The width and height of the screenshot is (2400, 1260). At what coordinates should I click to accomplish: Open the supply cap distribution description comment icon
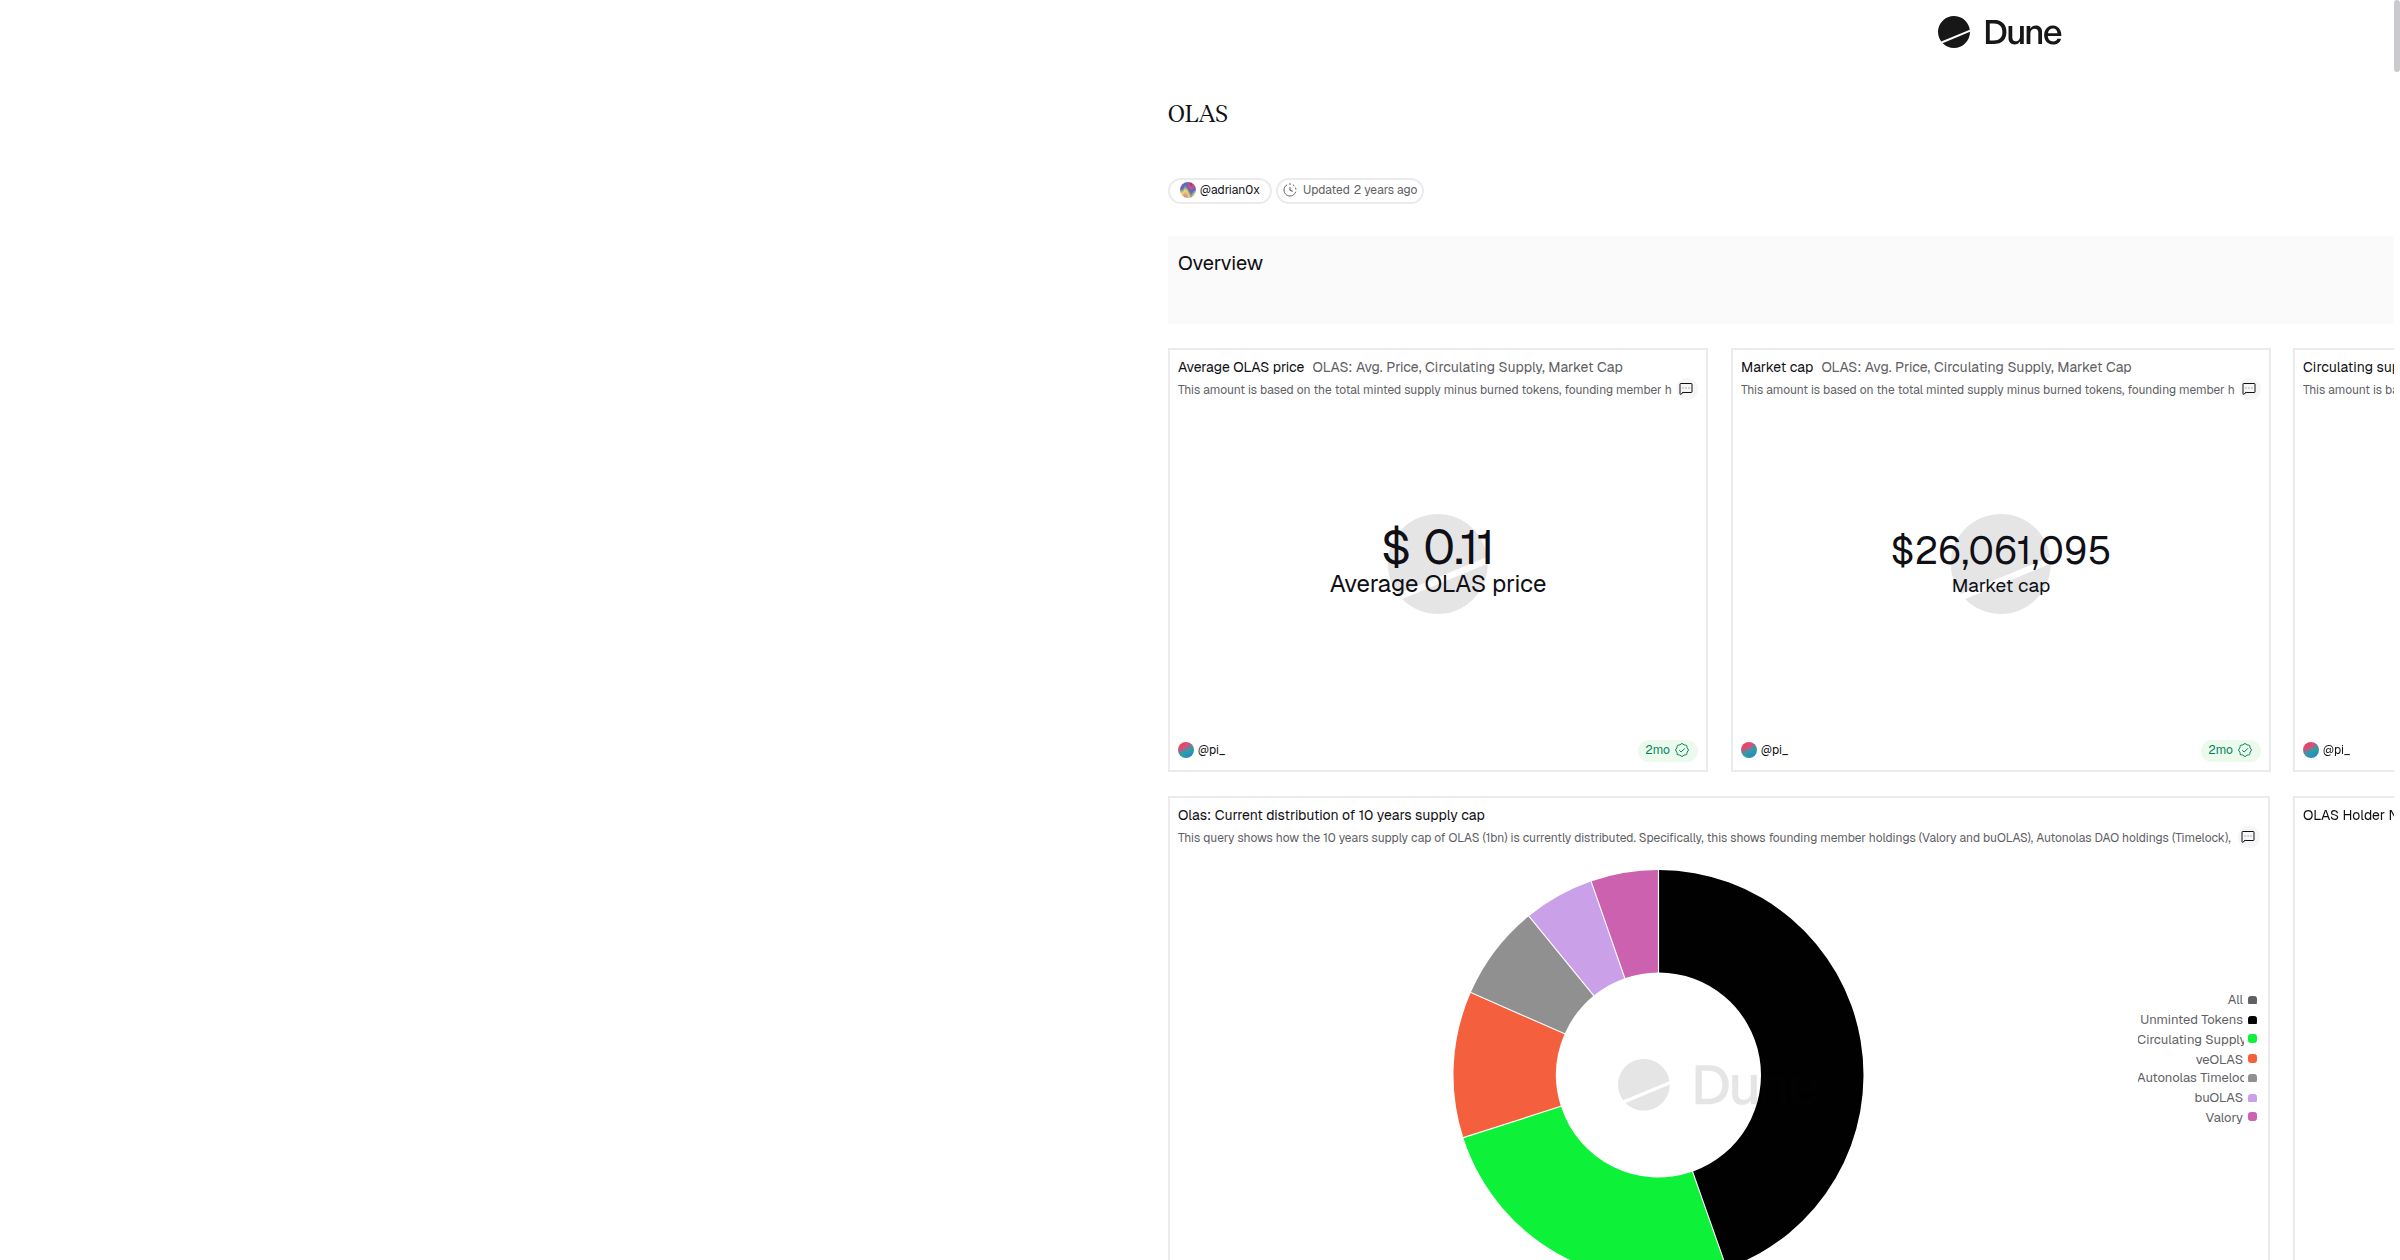tap(2248, 837)
